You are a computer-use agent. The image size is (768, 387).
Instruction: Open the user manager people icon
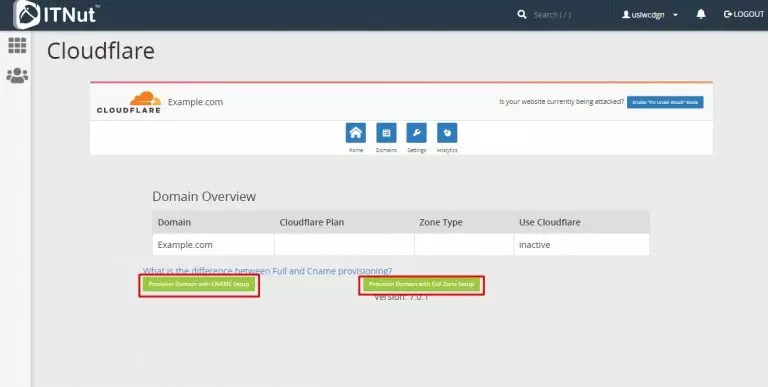[17, 75]
